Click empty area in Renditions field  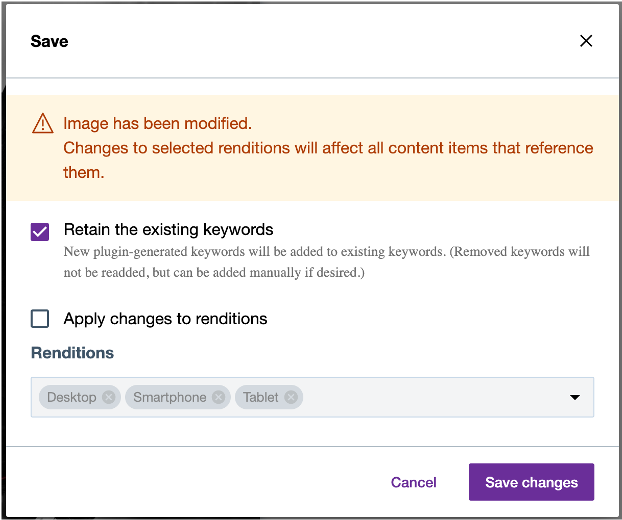pyautogui.click(x=430, y=397)
